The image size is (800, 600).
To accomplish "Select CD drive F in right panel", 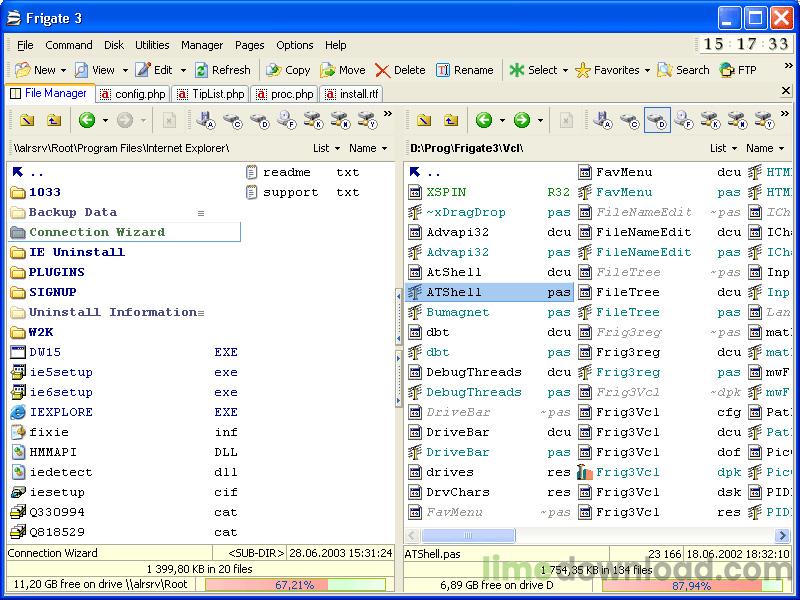I will coord(684,120).
